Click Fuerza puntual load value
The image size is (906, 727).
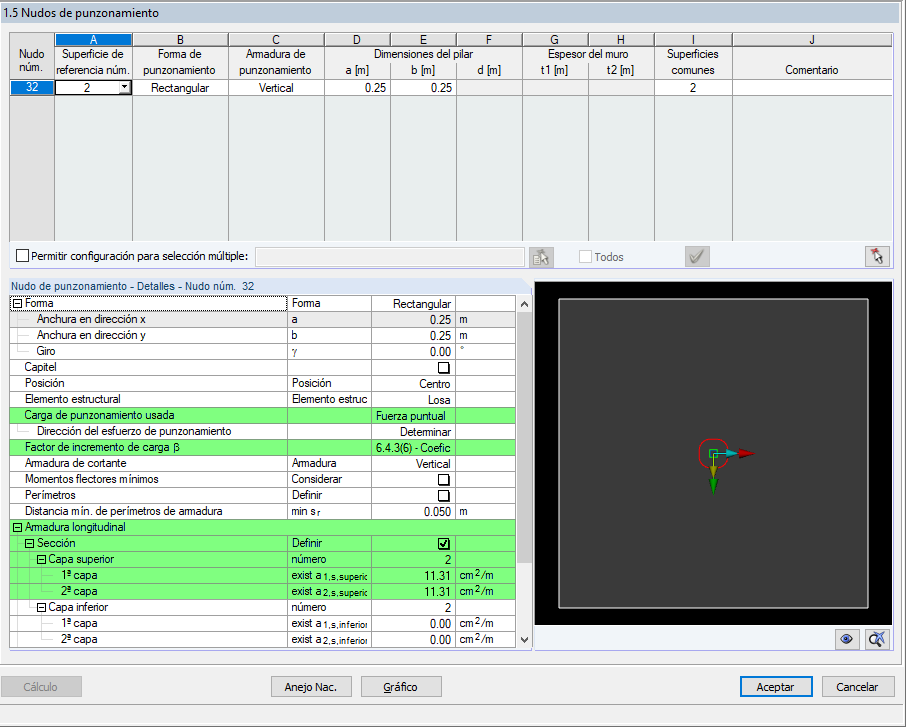pos(413,416)
